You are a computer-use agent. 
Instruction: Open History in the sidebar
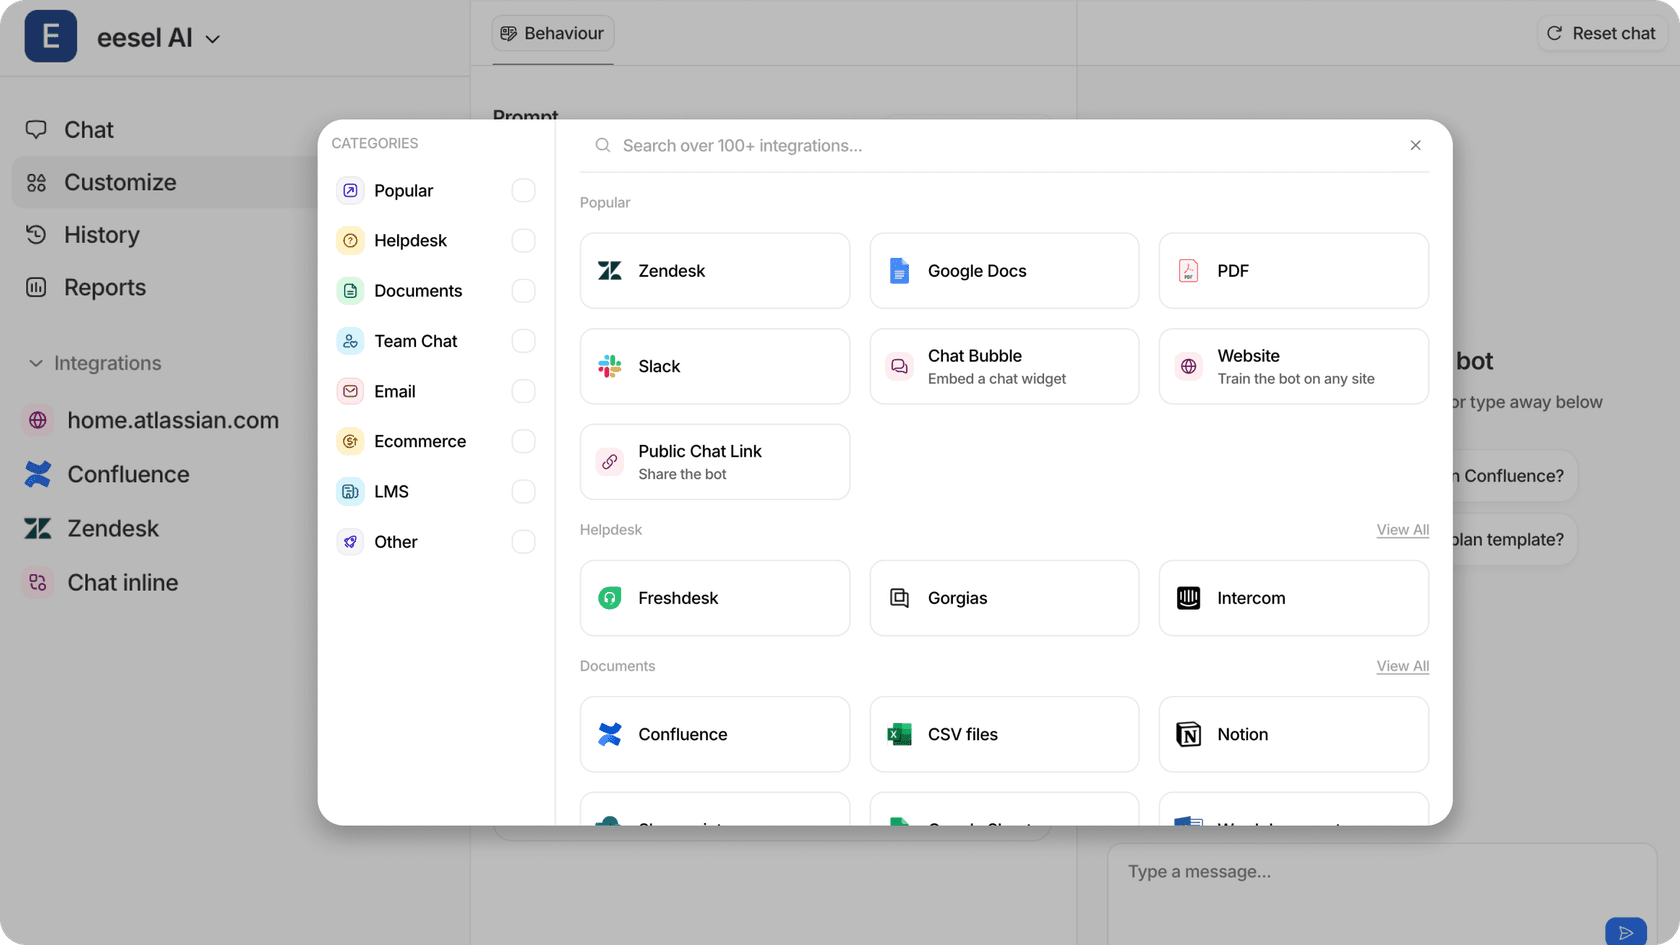[101, 235]
